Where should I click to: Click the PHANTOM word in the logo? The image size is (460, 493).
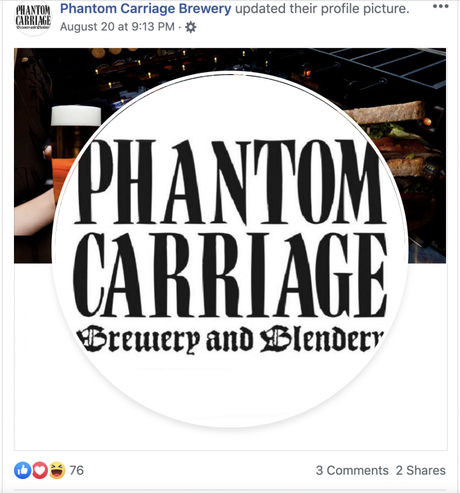click(x=230, y=182)
